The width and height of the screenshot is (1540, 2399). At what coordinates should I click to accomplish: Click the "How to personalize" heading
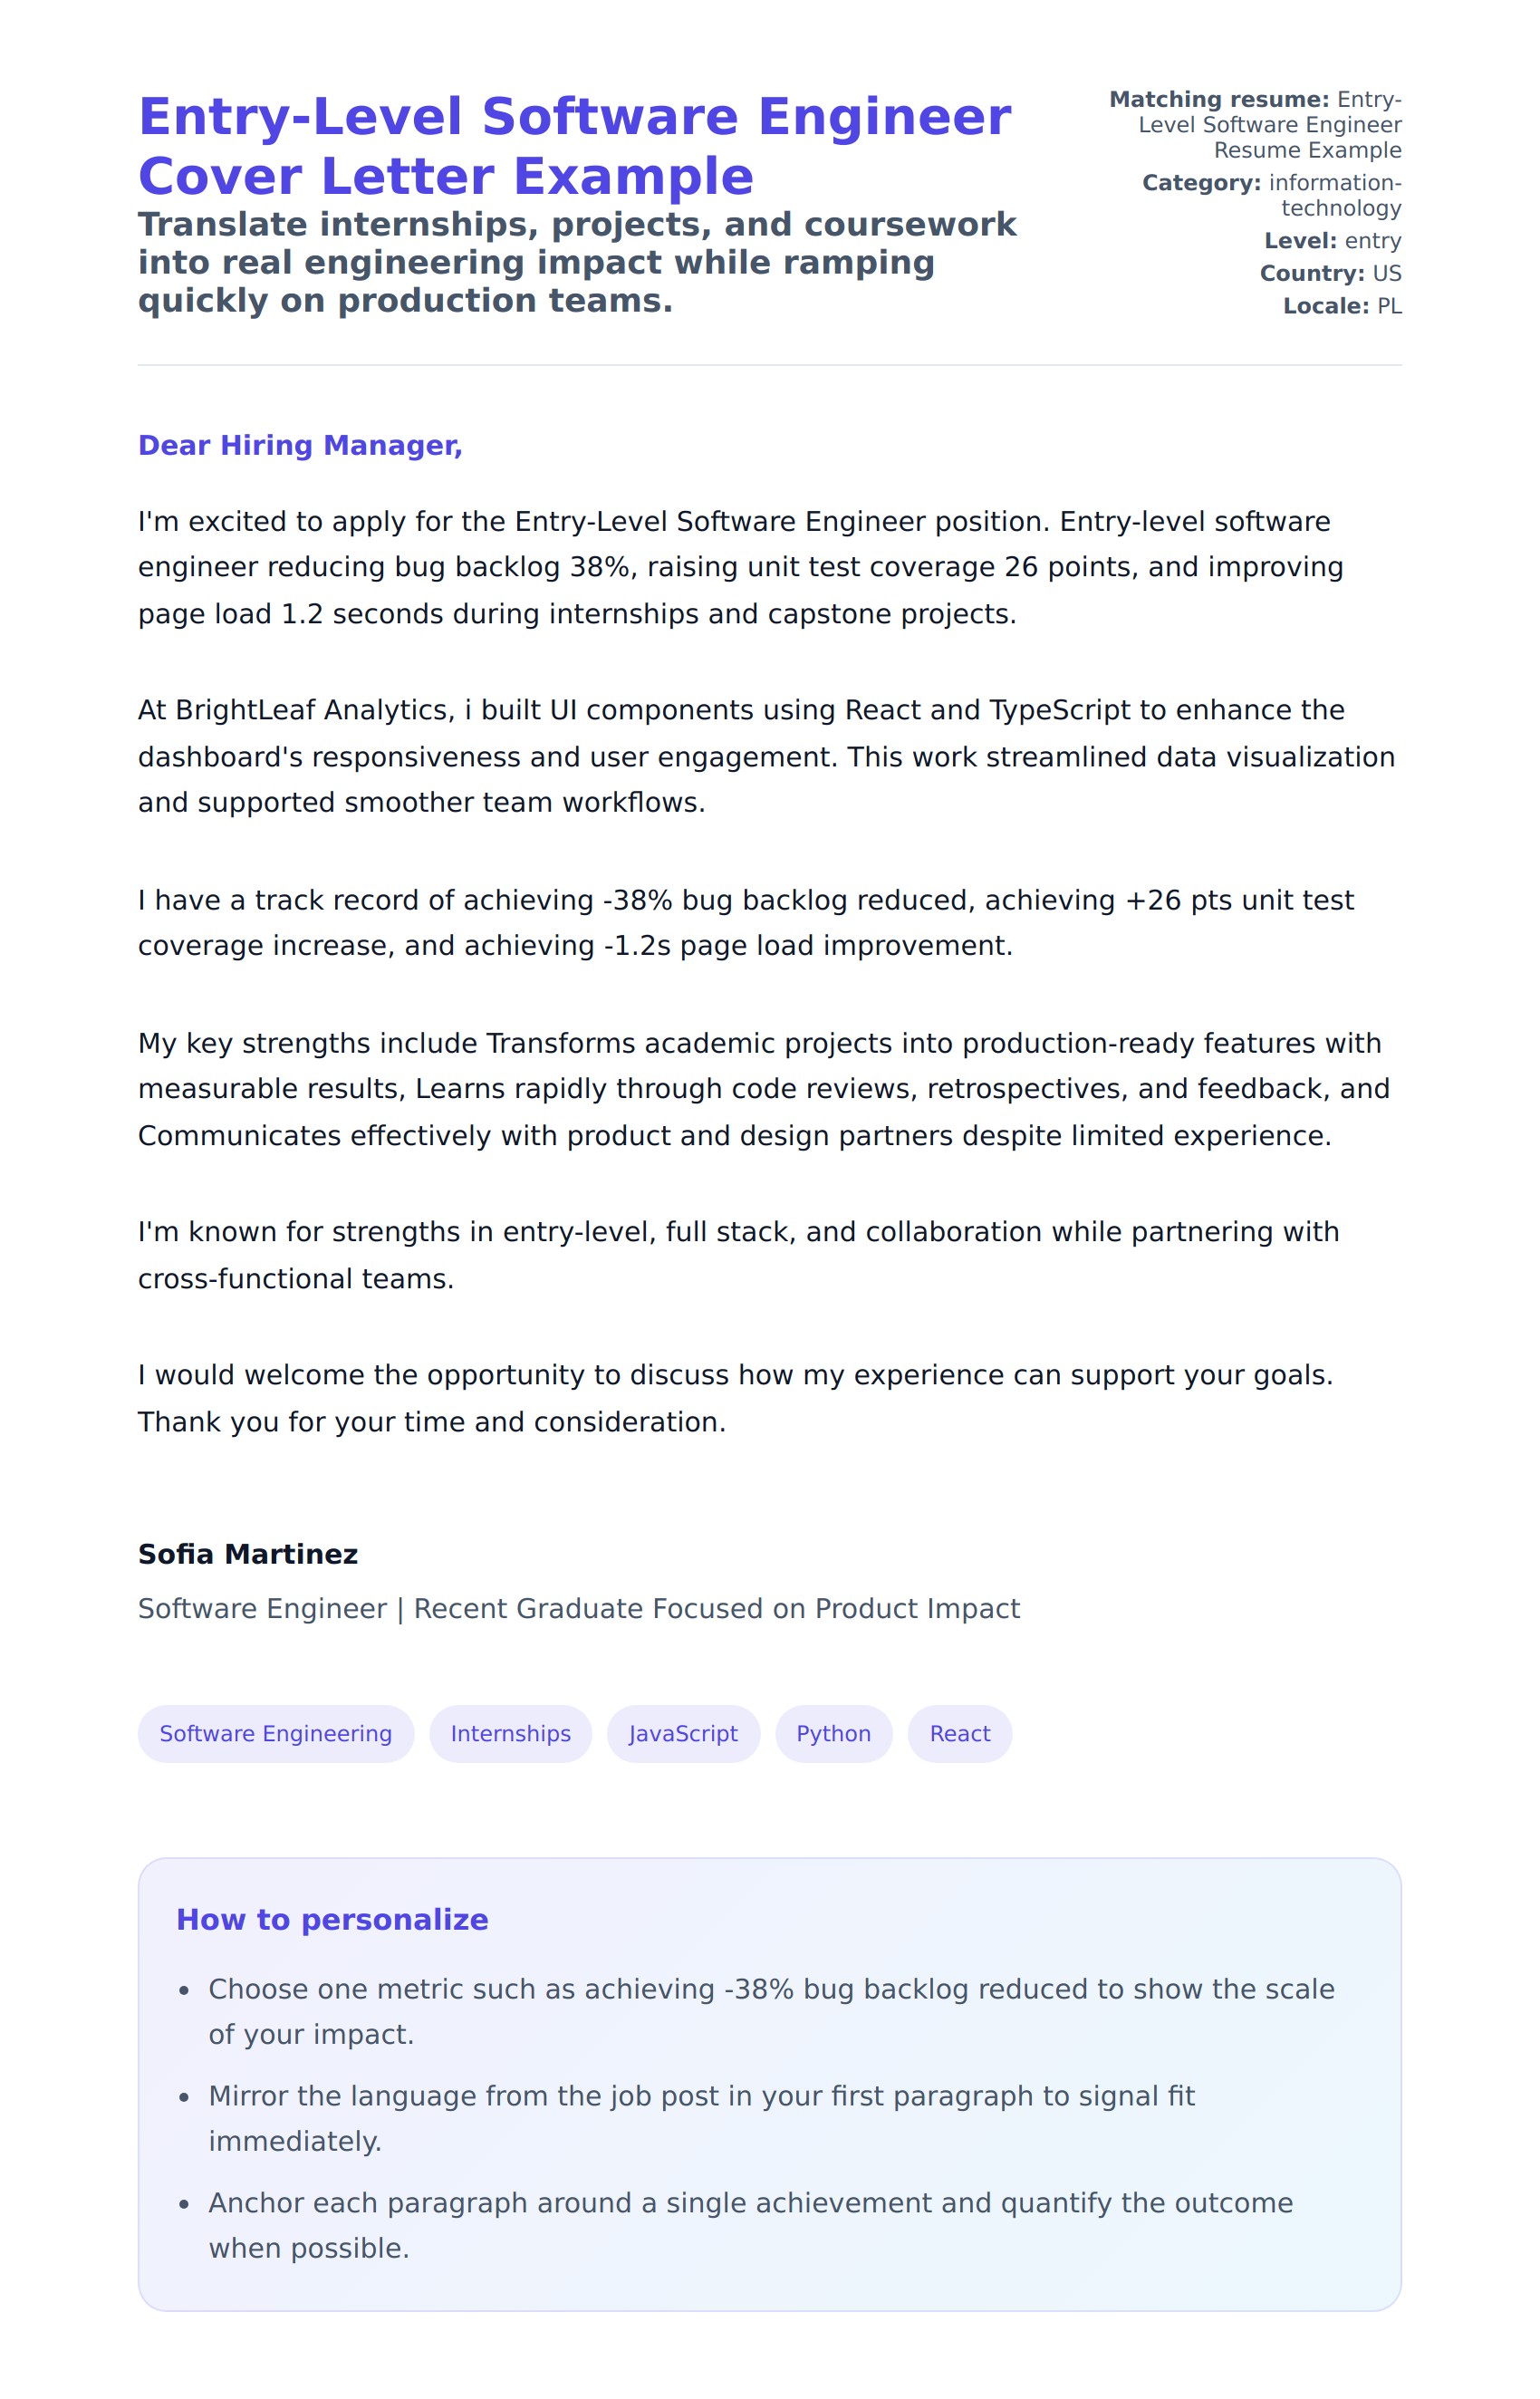pyautogui.click(x=332, y=1919)
